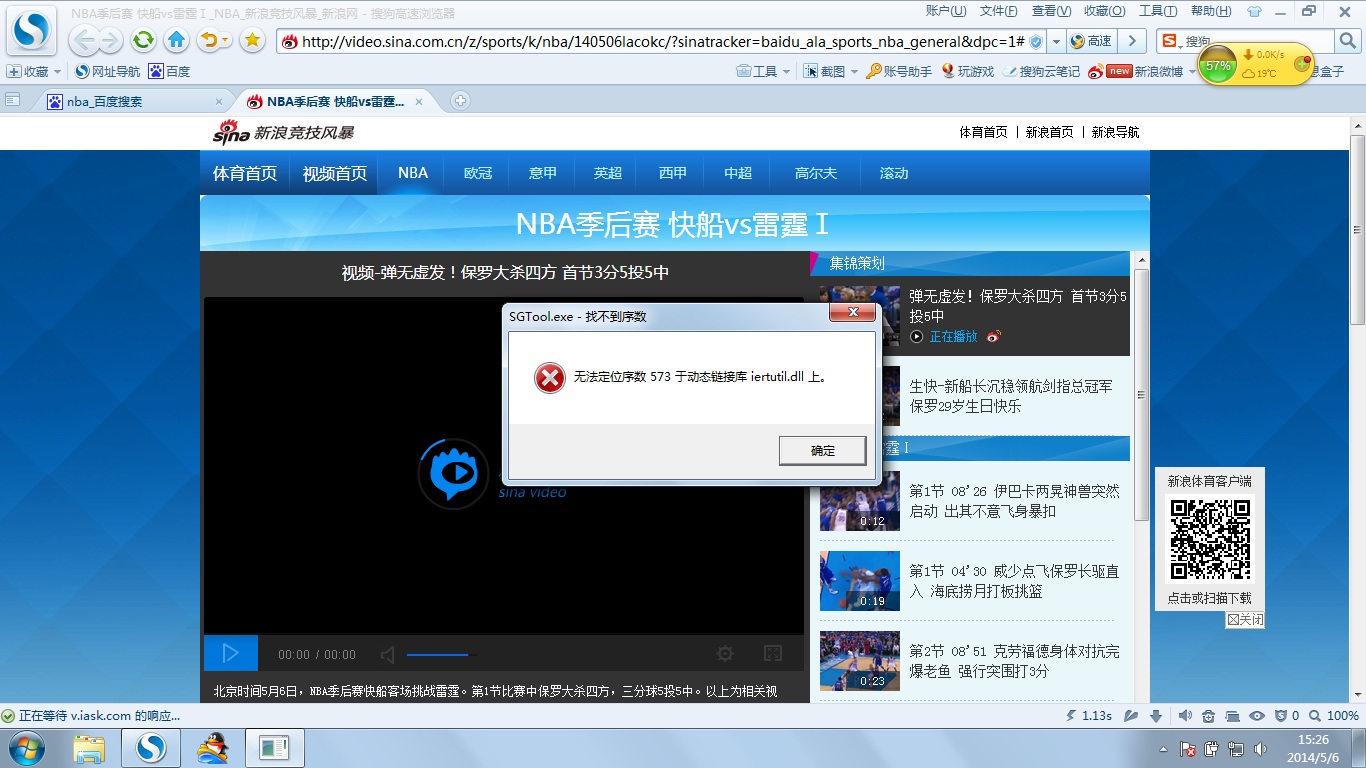Click 视频首页 in the navigation bar
The image size is (1366, 768).
(x=335, y=173)
